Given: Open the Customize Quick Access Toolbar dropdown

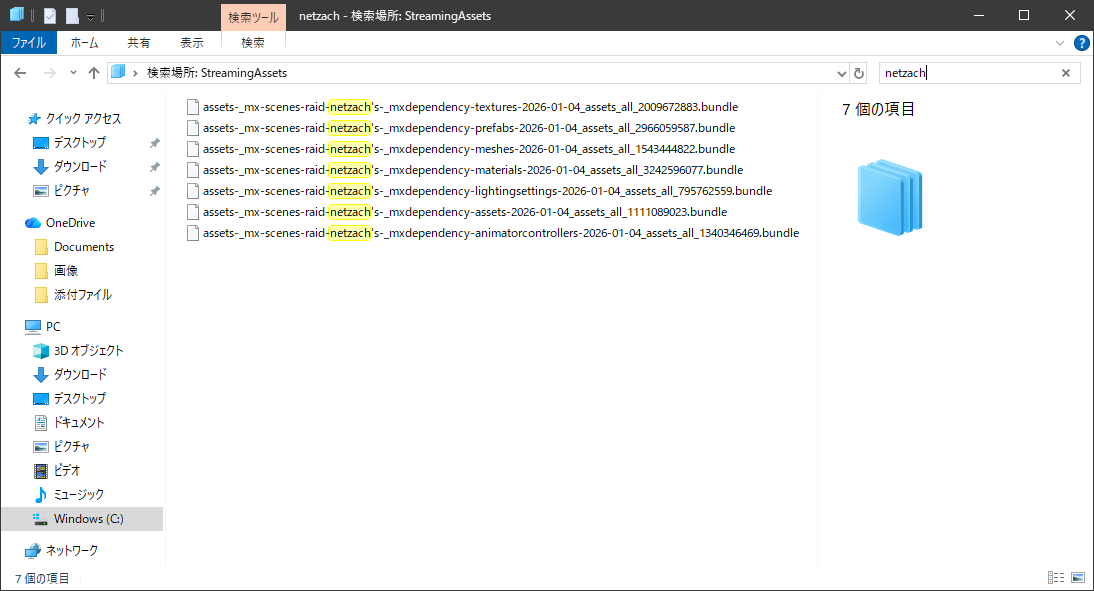Looking at the screenshot, I should [90, 17].
